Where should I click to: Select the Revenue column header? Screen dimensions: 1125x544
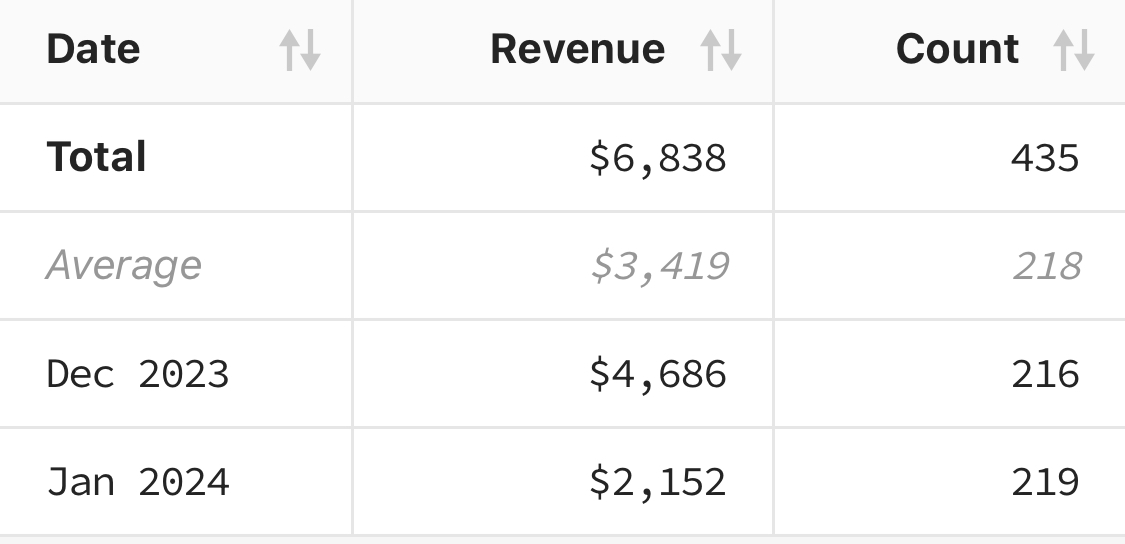point(562,50)
